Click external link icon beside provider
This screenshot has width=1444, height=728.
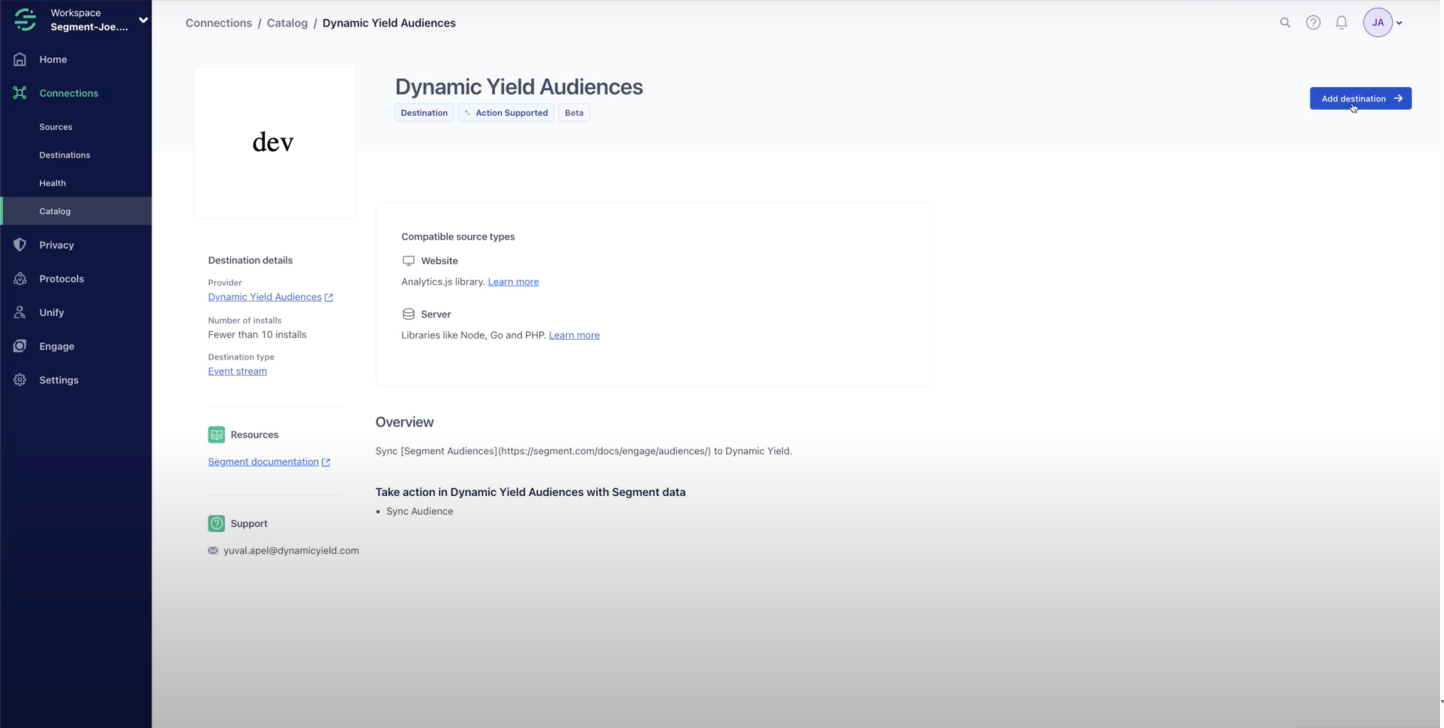tap(329, 298)
